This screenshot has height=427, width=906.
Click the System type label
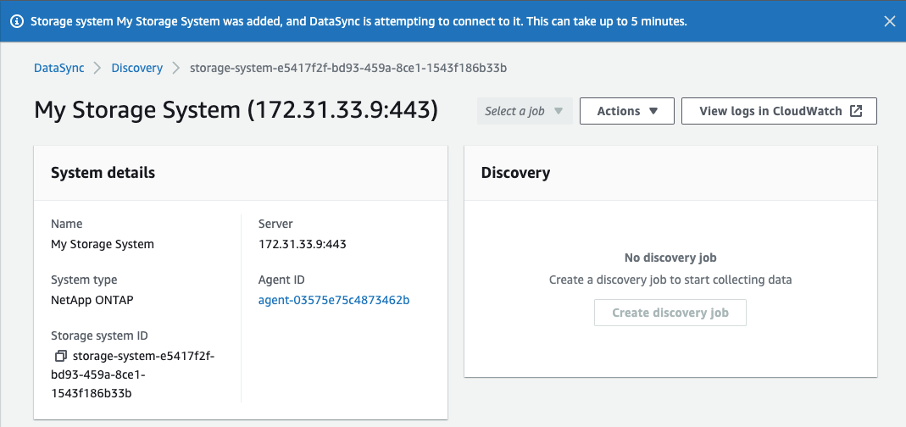point(84,280)
